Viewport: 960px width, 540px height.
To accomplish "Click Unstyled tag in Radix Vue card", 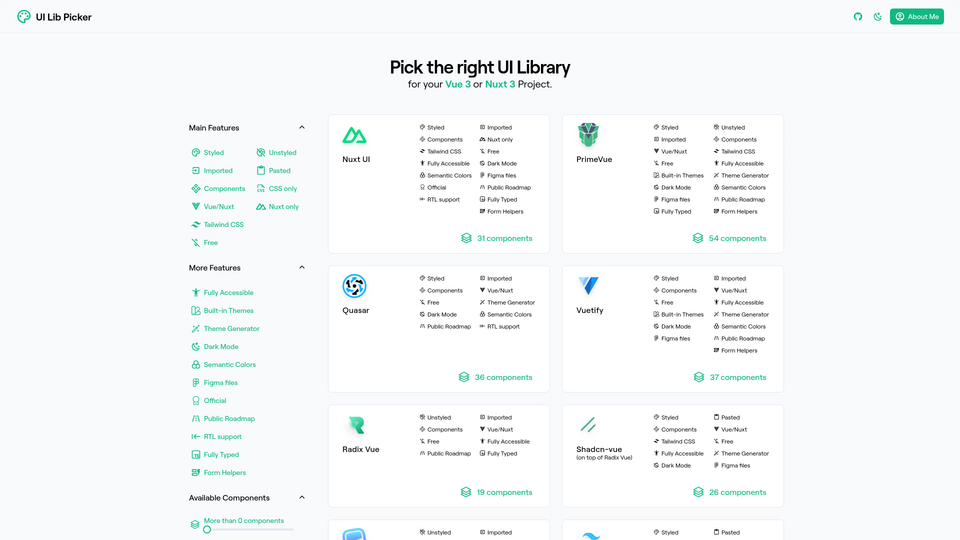I will tap(435, 418).
